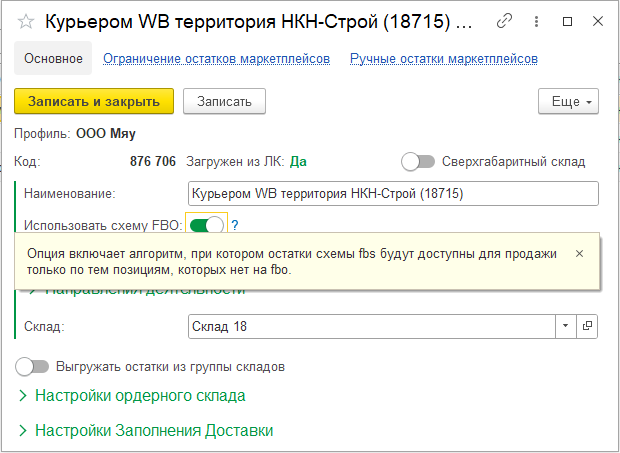
Task: Click the green Да status text
Action: click(298, 162)
